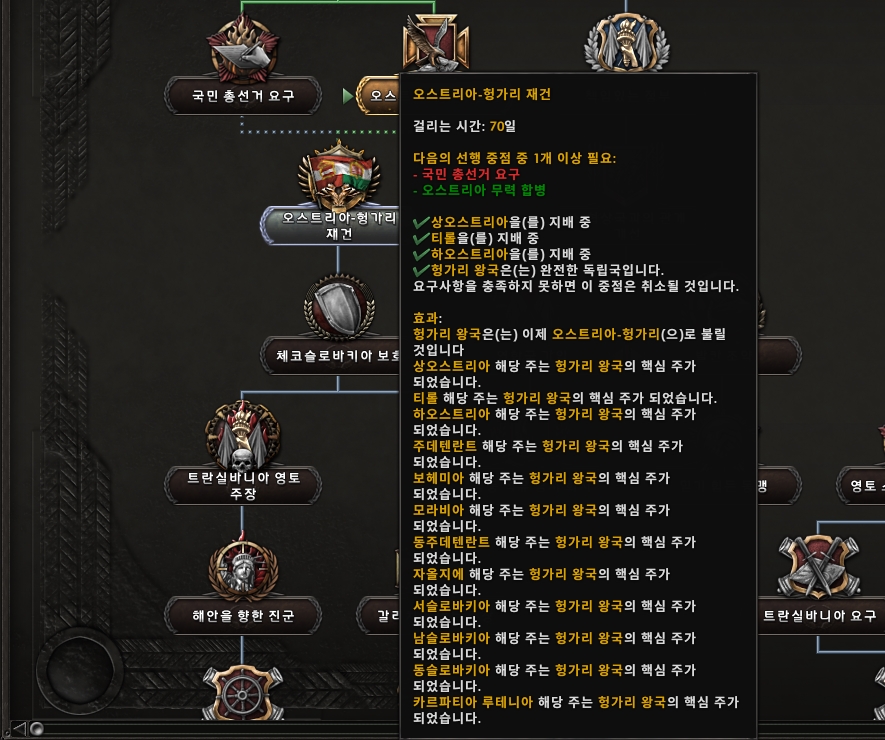Select the Austria-Hungary crossed flags icon

click(x=339, y=174)
